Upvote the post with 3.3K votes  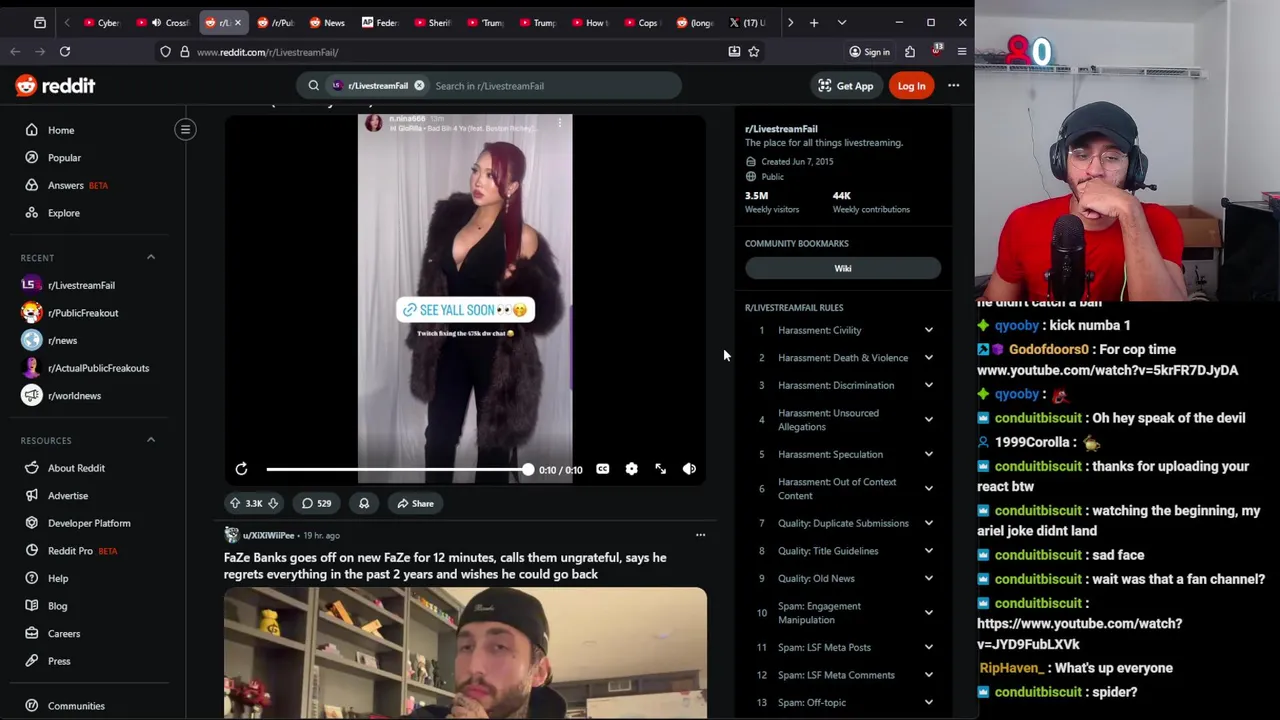pyautogui.click(x=235, y=503)
